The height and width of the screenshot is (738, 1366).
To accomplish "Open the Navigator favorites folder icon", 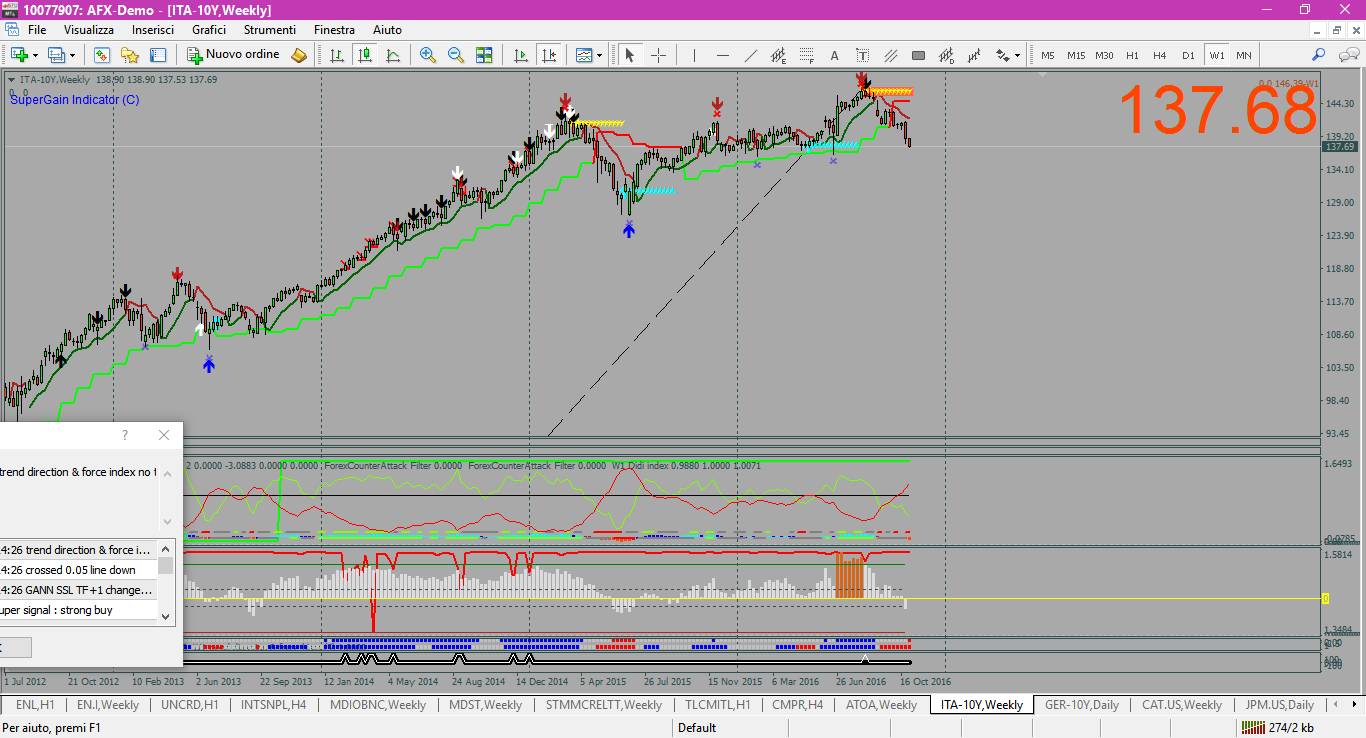I will click(129, 55).
